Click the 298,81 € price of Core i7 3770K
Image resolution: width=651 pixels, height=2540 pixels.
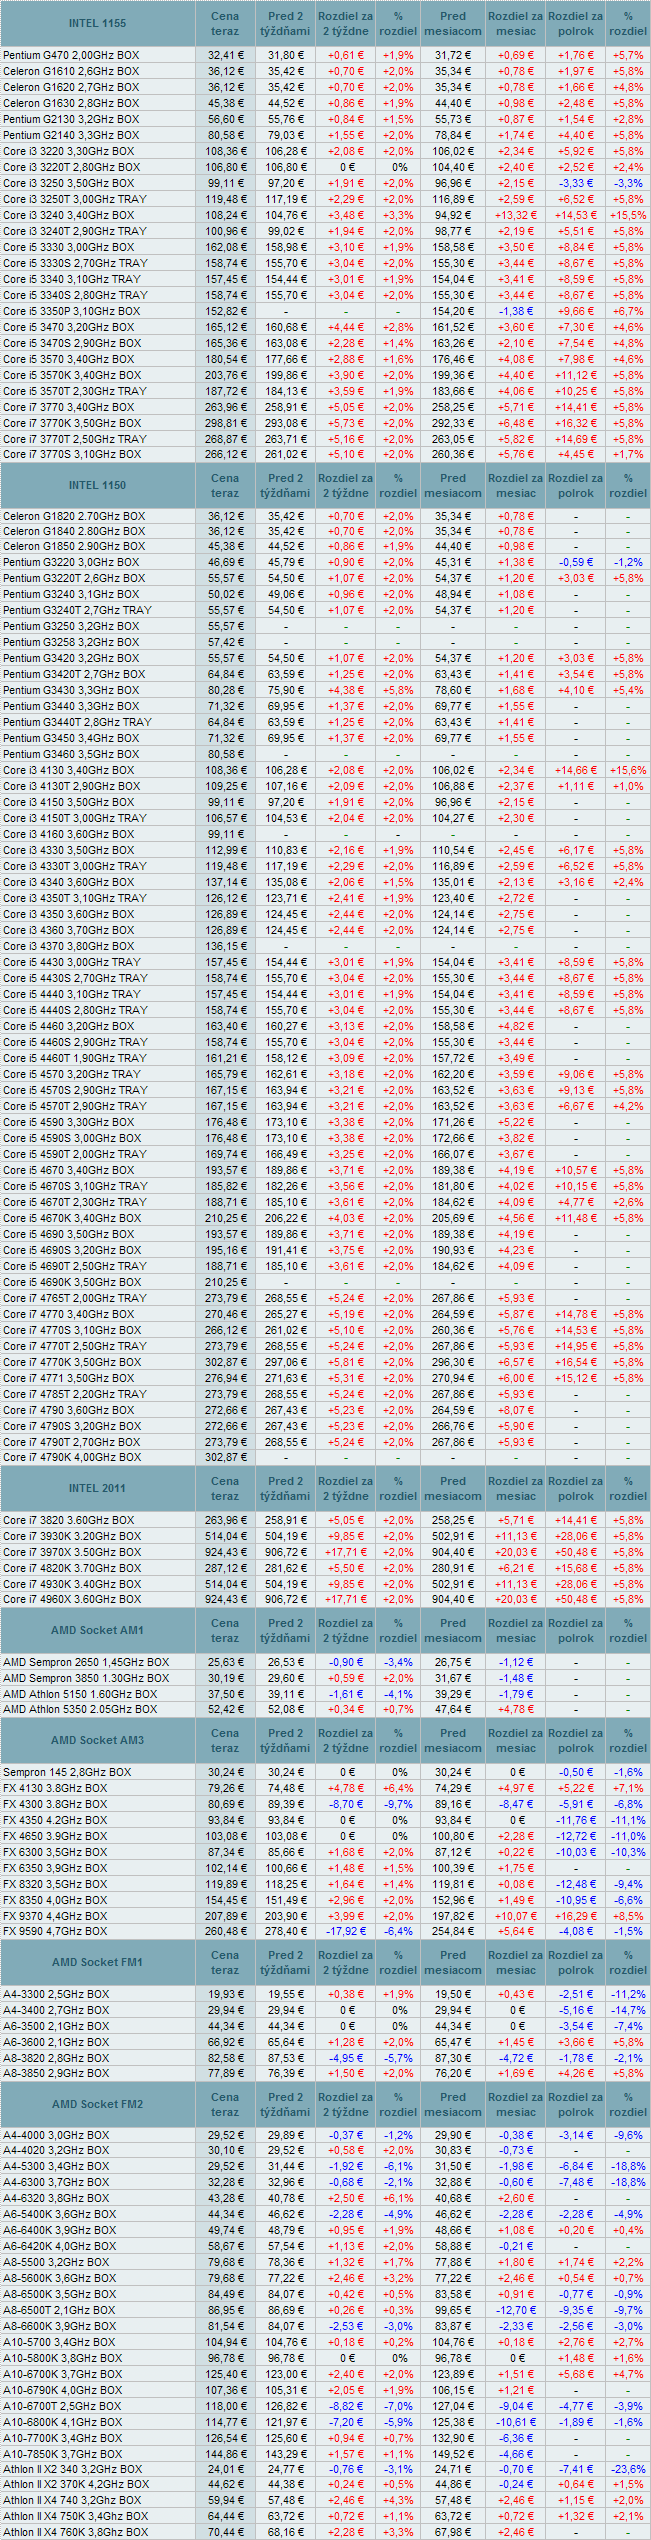tap(225, 423)
